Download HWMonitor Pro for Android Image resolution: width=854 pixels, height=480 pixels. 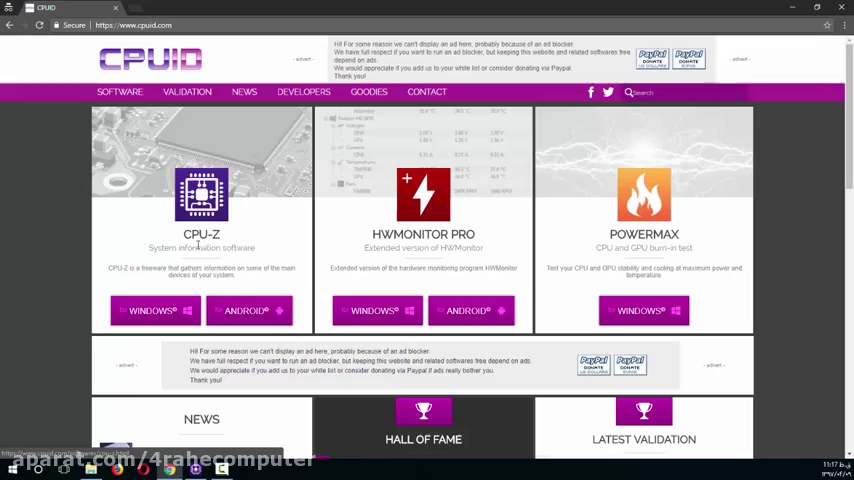tap(471, 311)
